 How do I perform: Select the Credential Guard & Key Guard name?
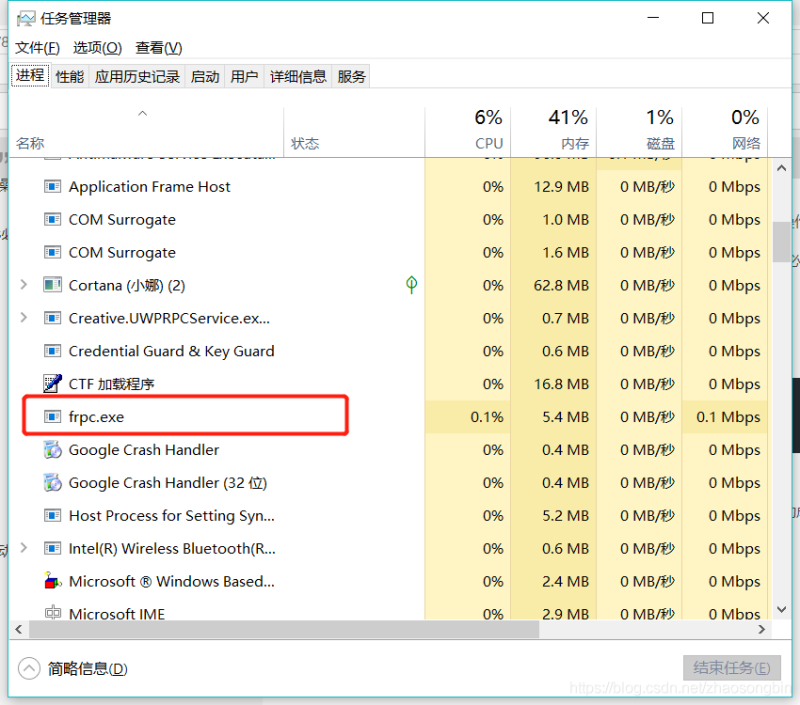pyautogui.click(x=171, y=351)
